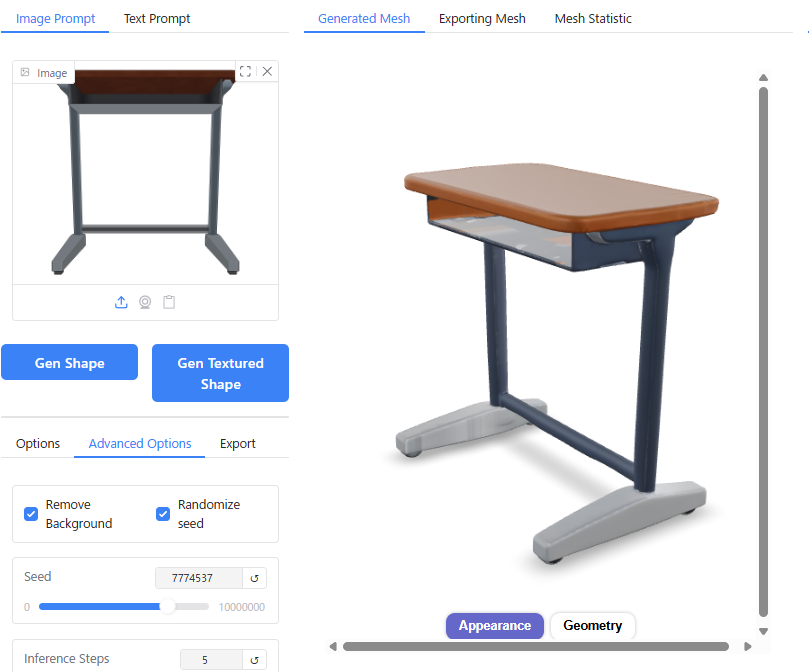Select the Appearance view button
The image size is (809, 672).
[495, 626]
